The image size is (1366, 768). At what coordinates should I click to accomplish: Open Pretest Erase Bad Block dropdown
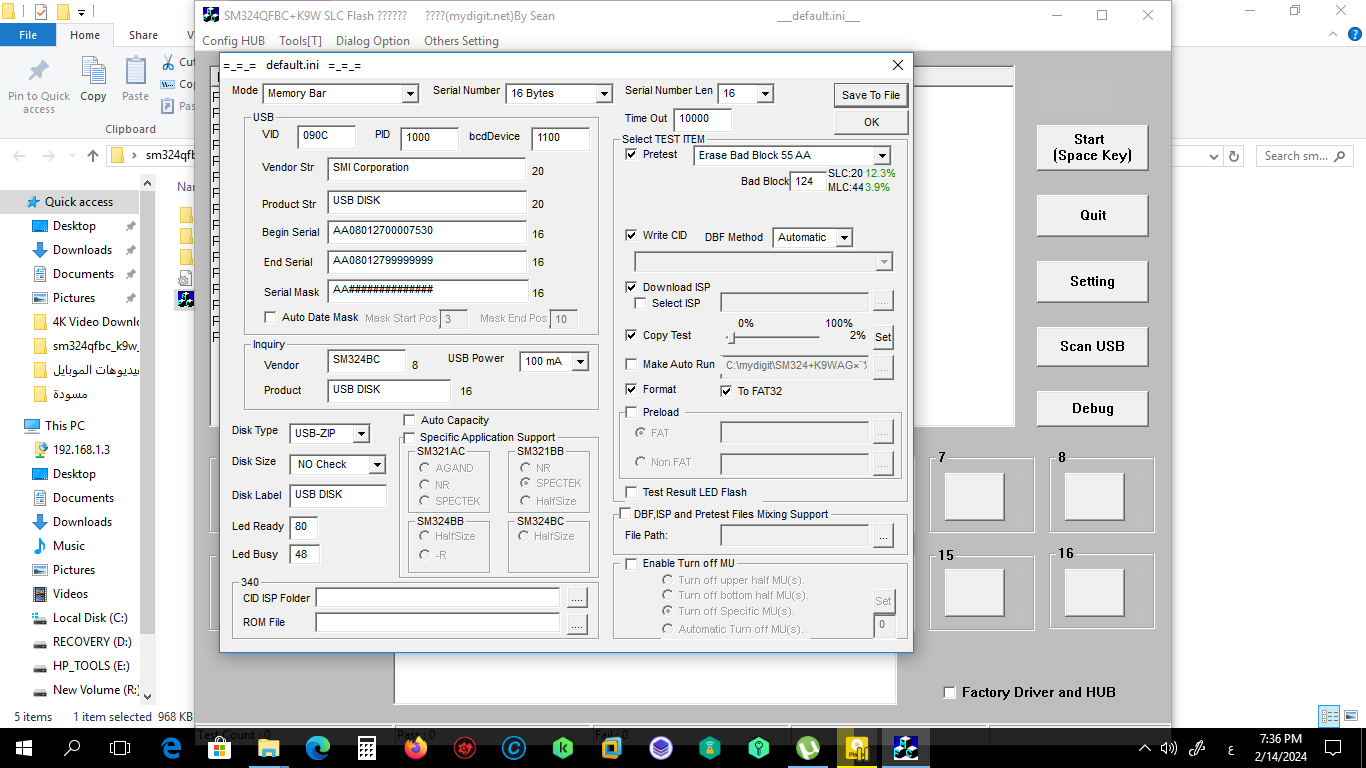pyautogui.click(x=881, y=156)
